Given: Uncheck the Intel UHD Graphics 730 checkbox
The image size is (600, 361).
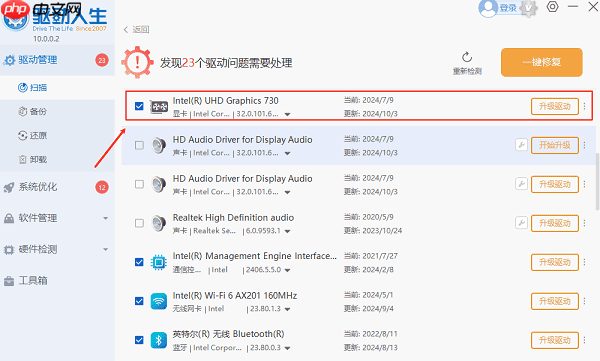Looking at the screenshot, I should (x=139, y=106).
